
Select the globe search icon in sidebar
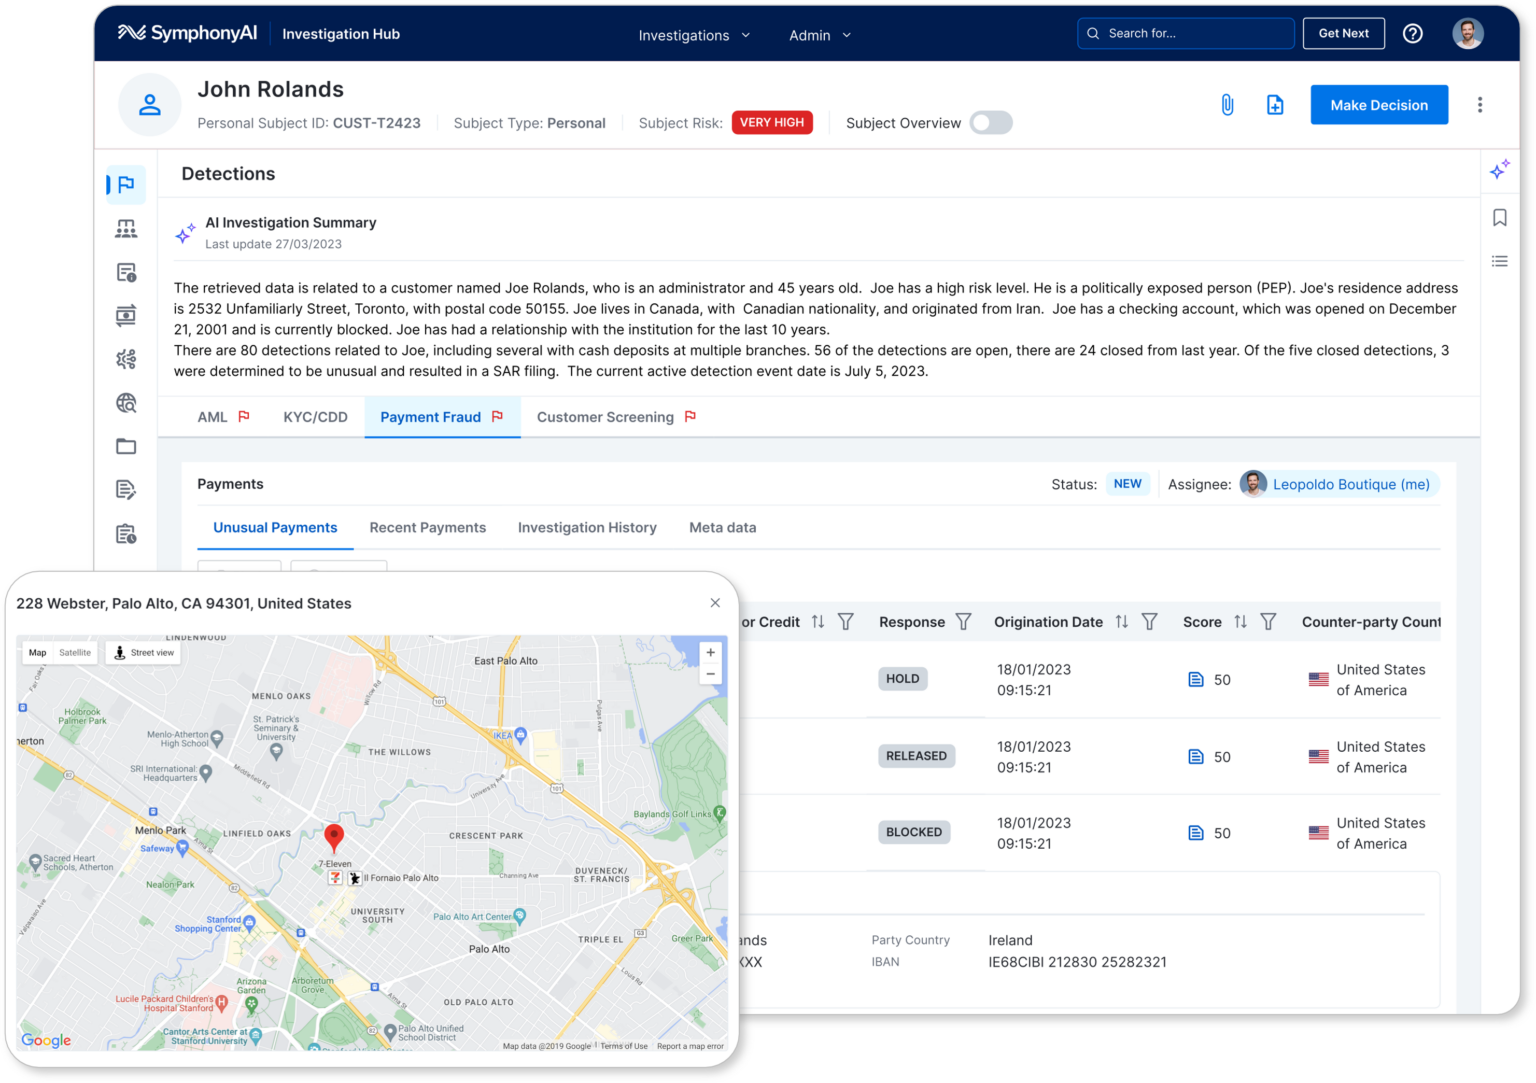125,402
